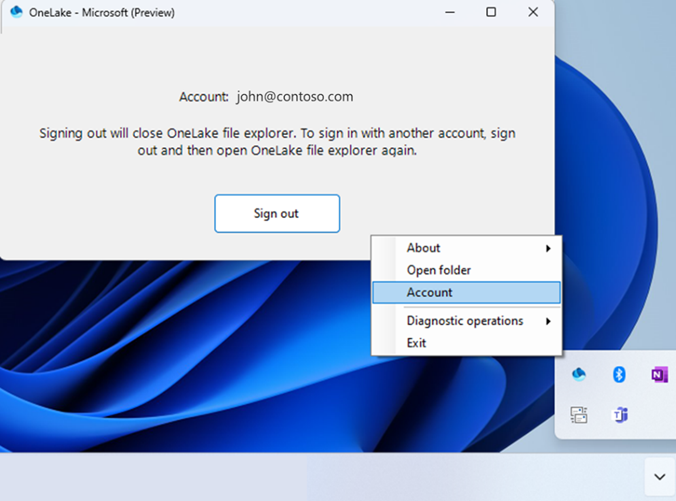Expand the Diagnostic operations submenu arrow

coord(548,321)
